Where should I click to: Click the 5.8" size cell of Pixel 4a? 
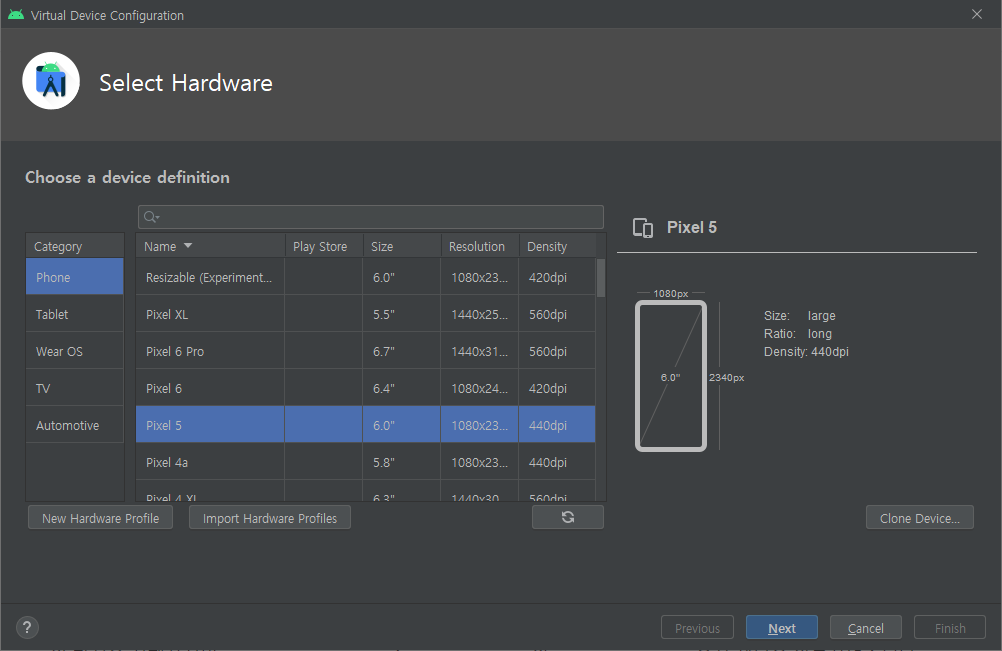402,462
